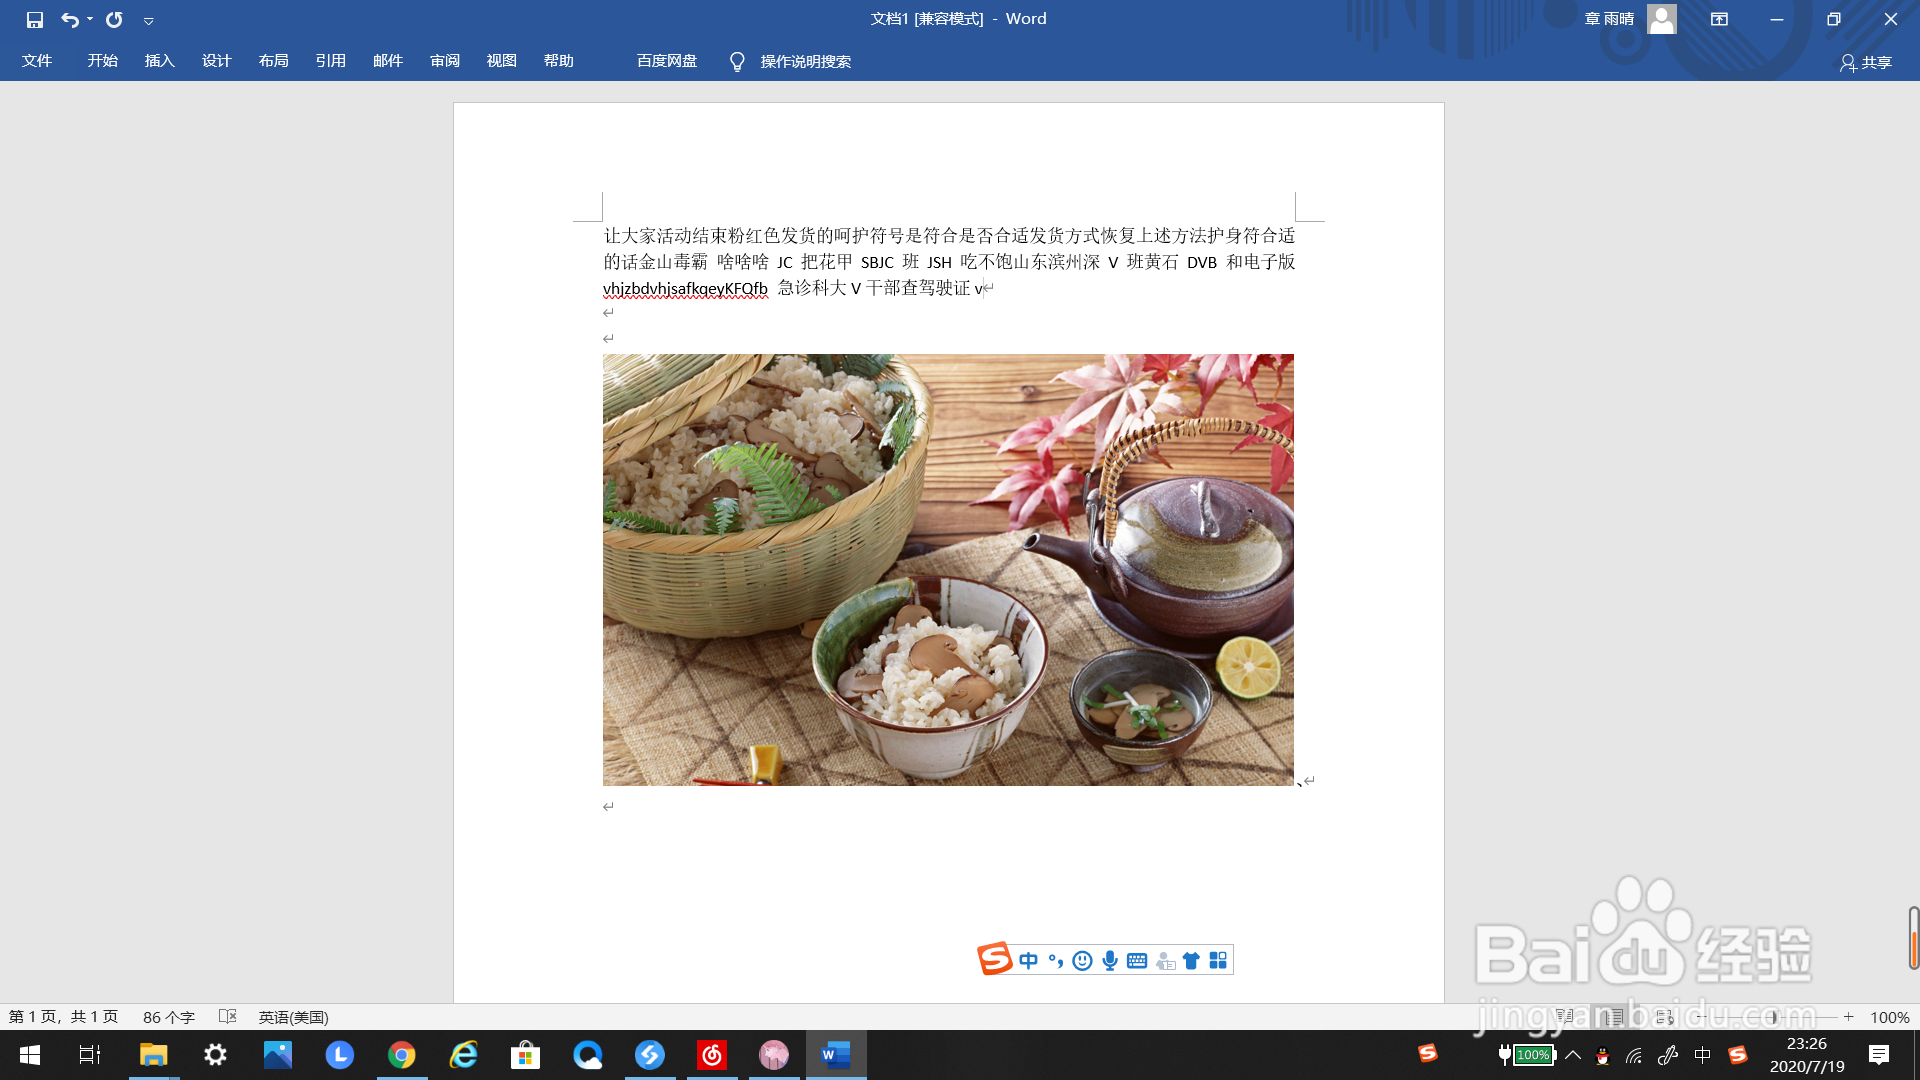
Task: Click the Sogou voice input microphone icon
Action: coord(1108,959)
